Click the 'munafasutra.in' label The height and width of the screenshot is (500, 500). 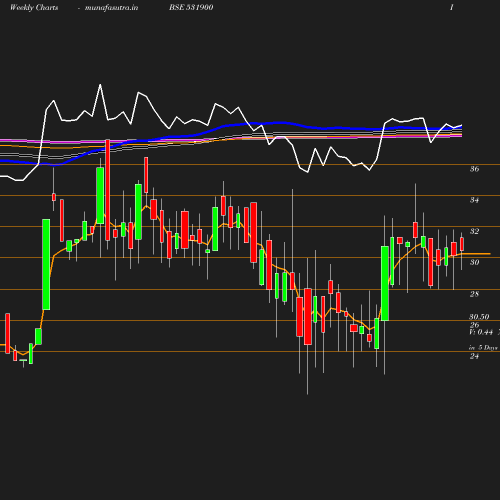(111, 7)
